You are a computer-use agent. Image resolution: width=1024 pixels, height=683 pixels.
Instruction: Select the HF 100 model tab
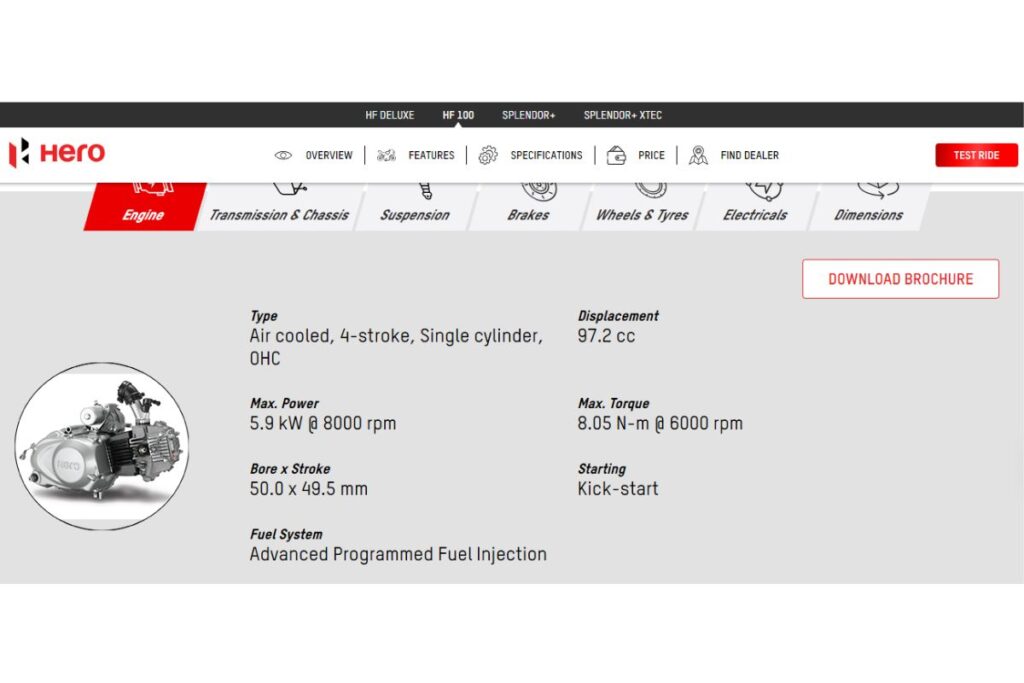[x=458, y=115]
